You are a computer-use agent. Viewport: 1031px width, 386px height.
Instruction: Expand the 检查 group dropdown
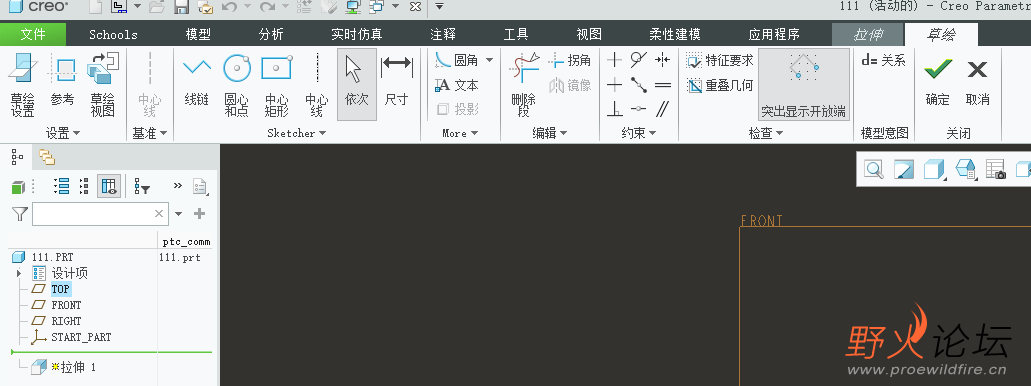766,133
